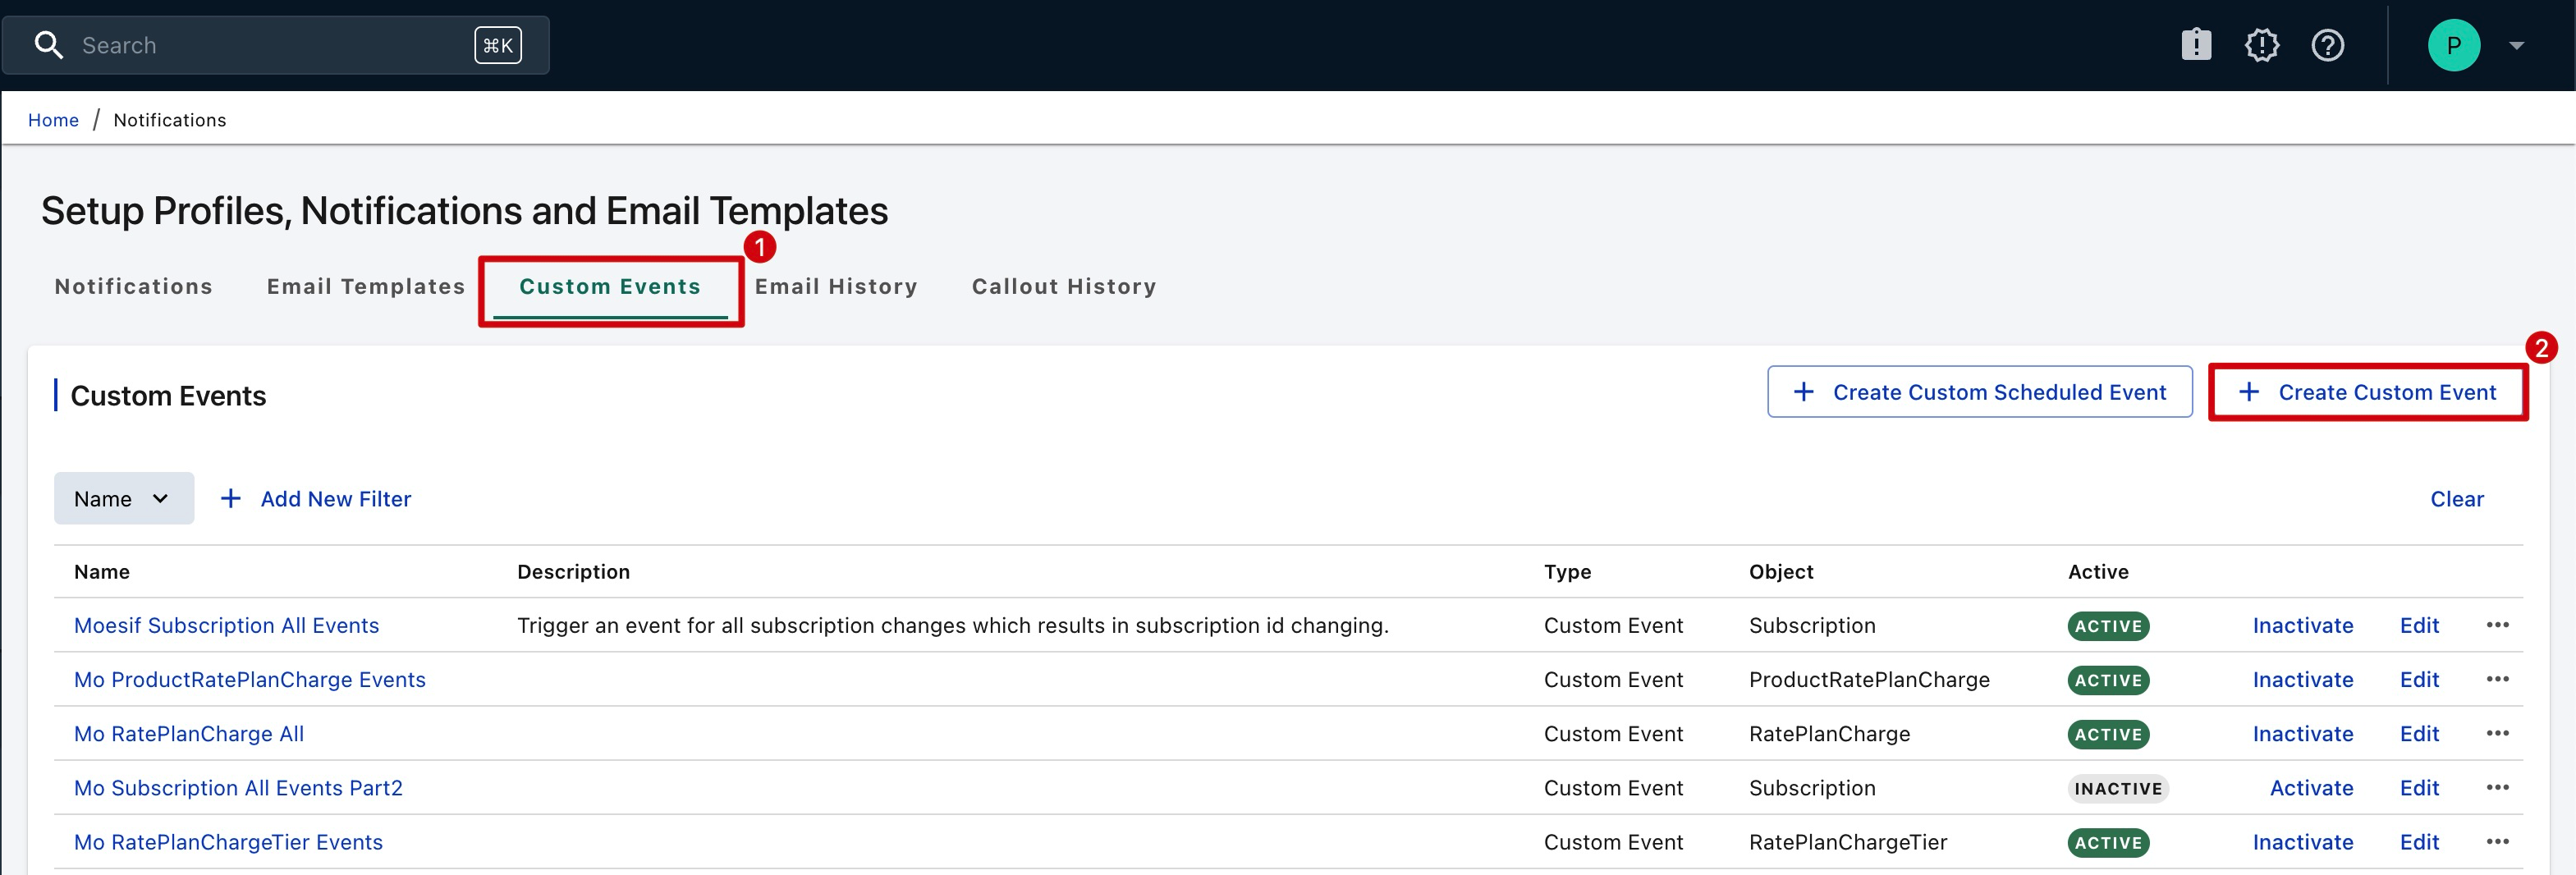This screenshot has height=875, width=2576.
Task: Open the help question mark icon
Action: [x=2327, y=45]
